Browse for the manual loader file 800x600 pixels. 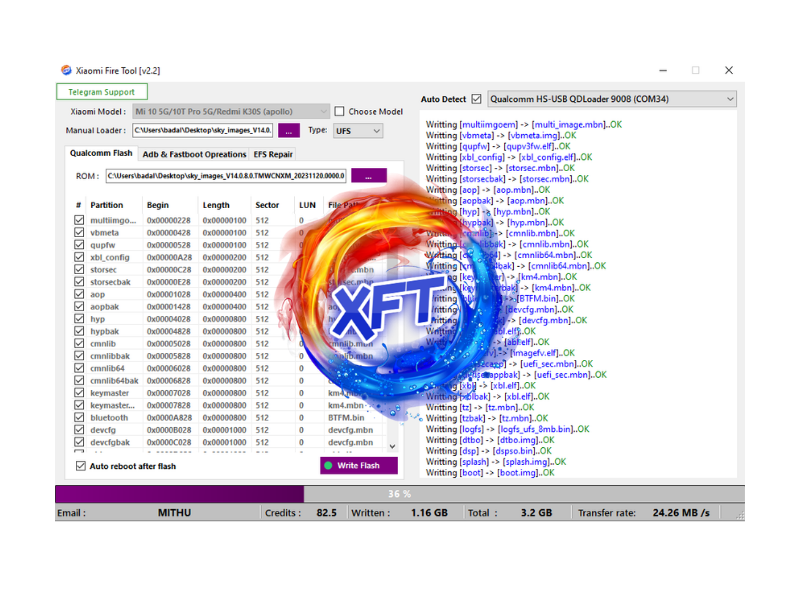coord(288,131)
